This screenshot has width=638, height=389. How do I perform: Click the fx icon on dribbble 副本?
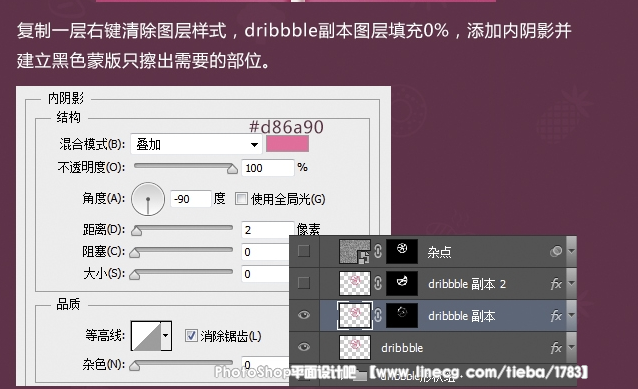[556, 316]
